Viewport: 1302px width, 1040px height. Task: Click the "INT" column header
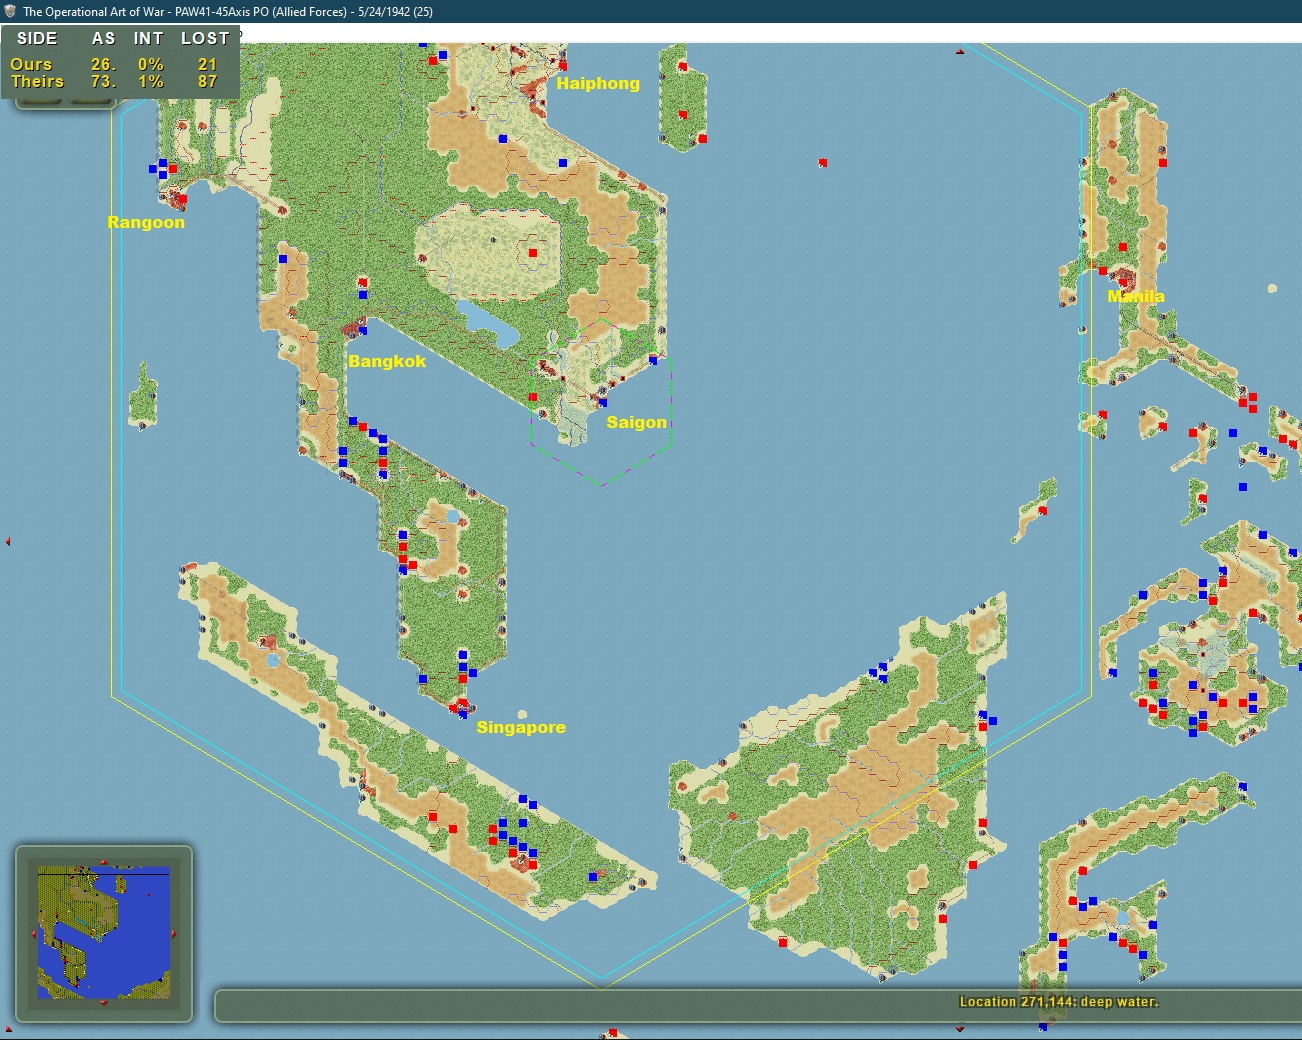pyautogui.click(x=149, y=38)
